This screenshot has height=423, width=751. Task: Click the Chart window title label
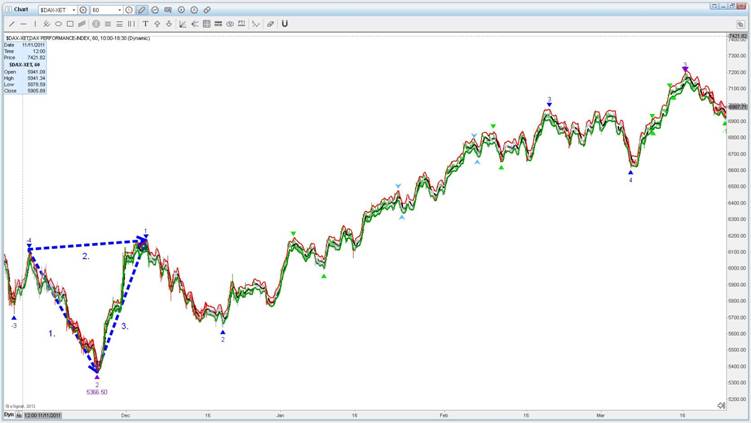pos(20,9)
